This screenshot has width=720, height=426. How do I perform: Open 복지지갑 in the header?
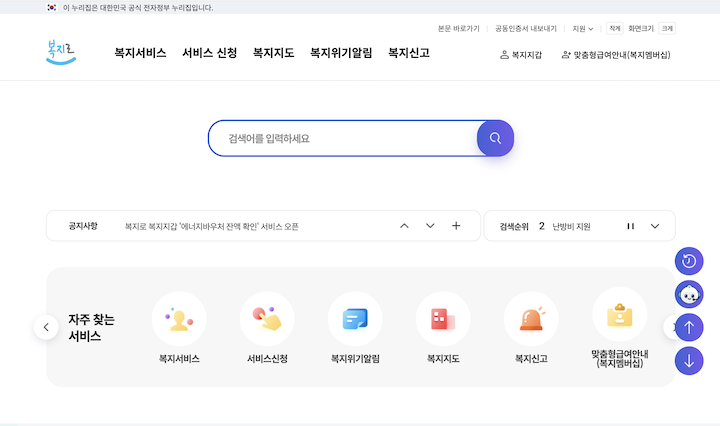click(x=521, y=55)
